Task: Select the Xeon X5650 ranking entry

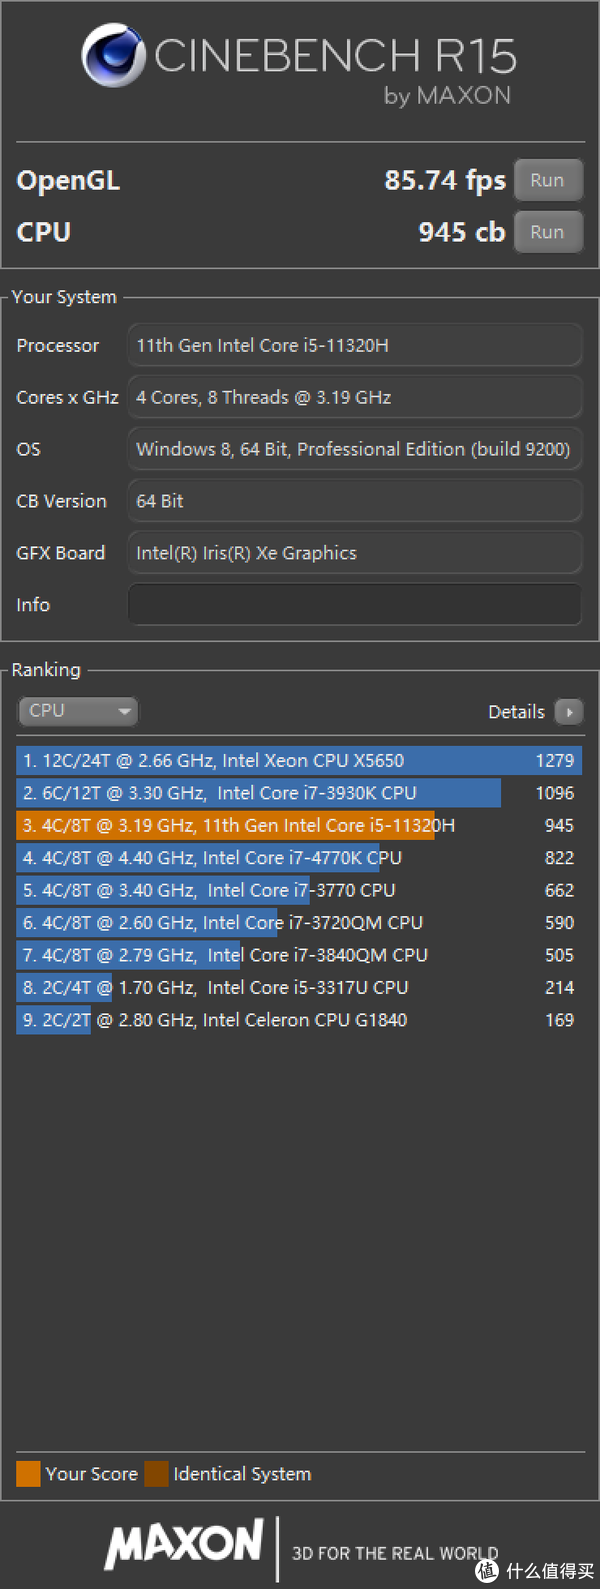Action: click(299, 761)
